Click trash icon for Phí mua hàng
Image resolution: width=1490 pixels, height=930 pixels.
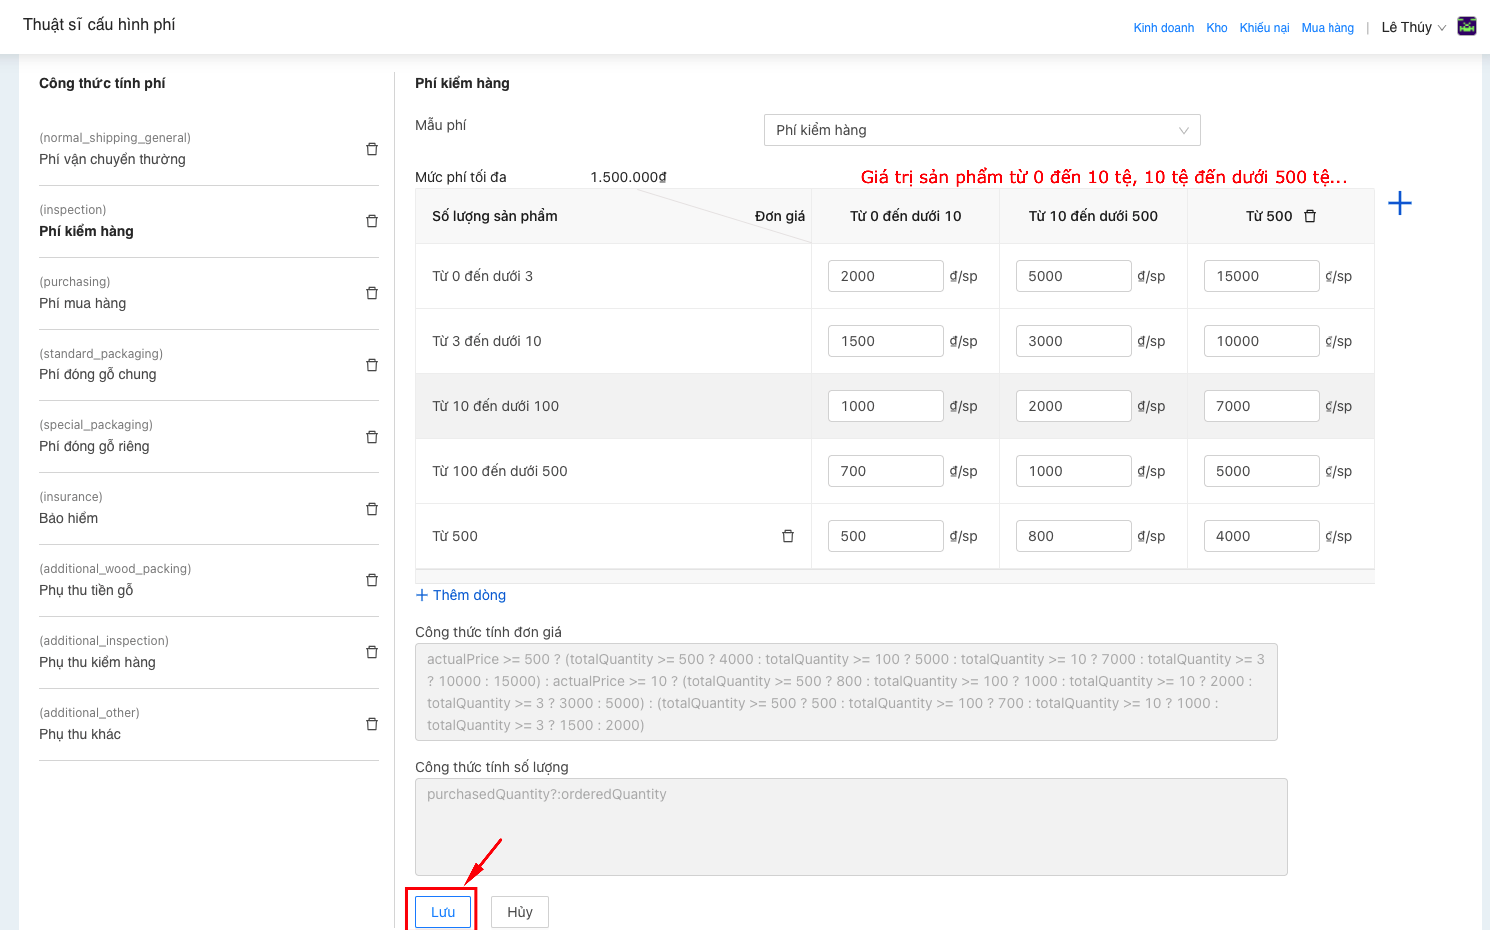pos(372,293)
